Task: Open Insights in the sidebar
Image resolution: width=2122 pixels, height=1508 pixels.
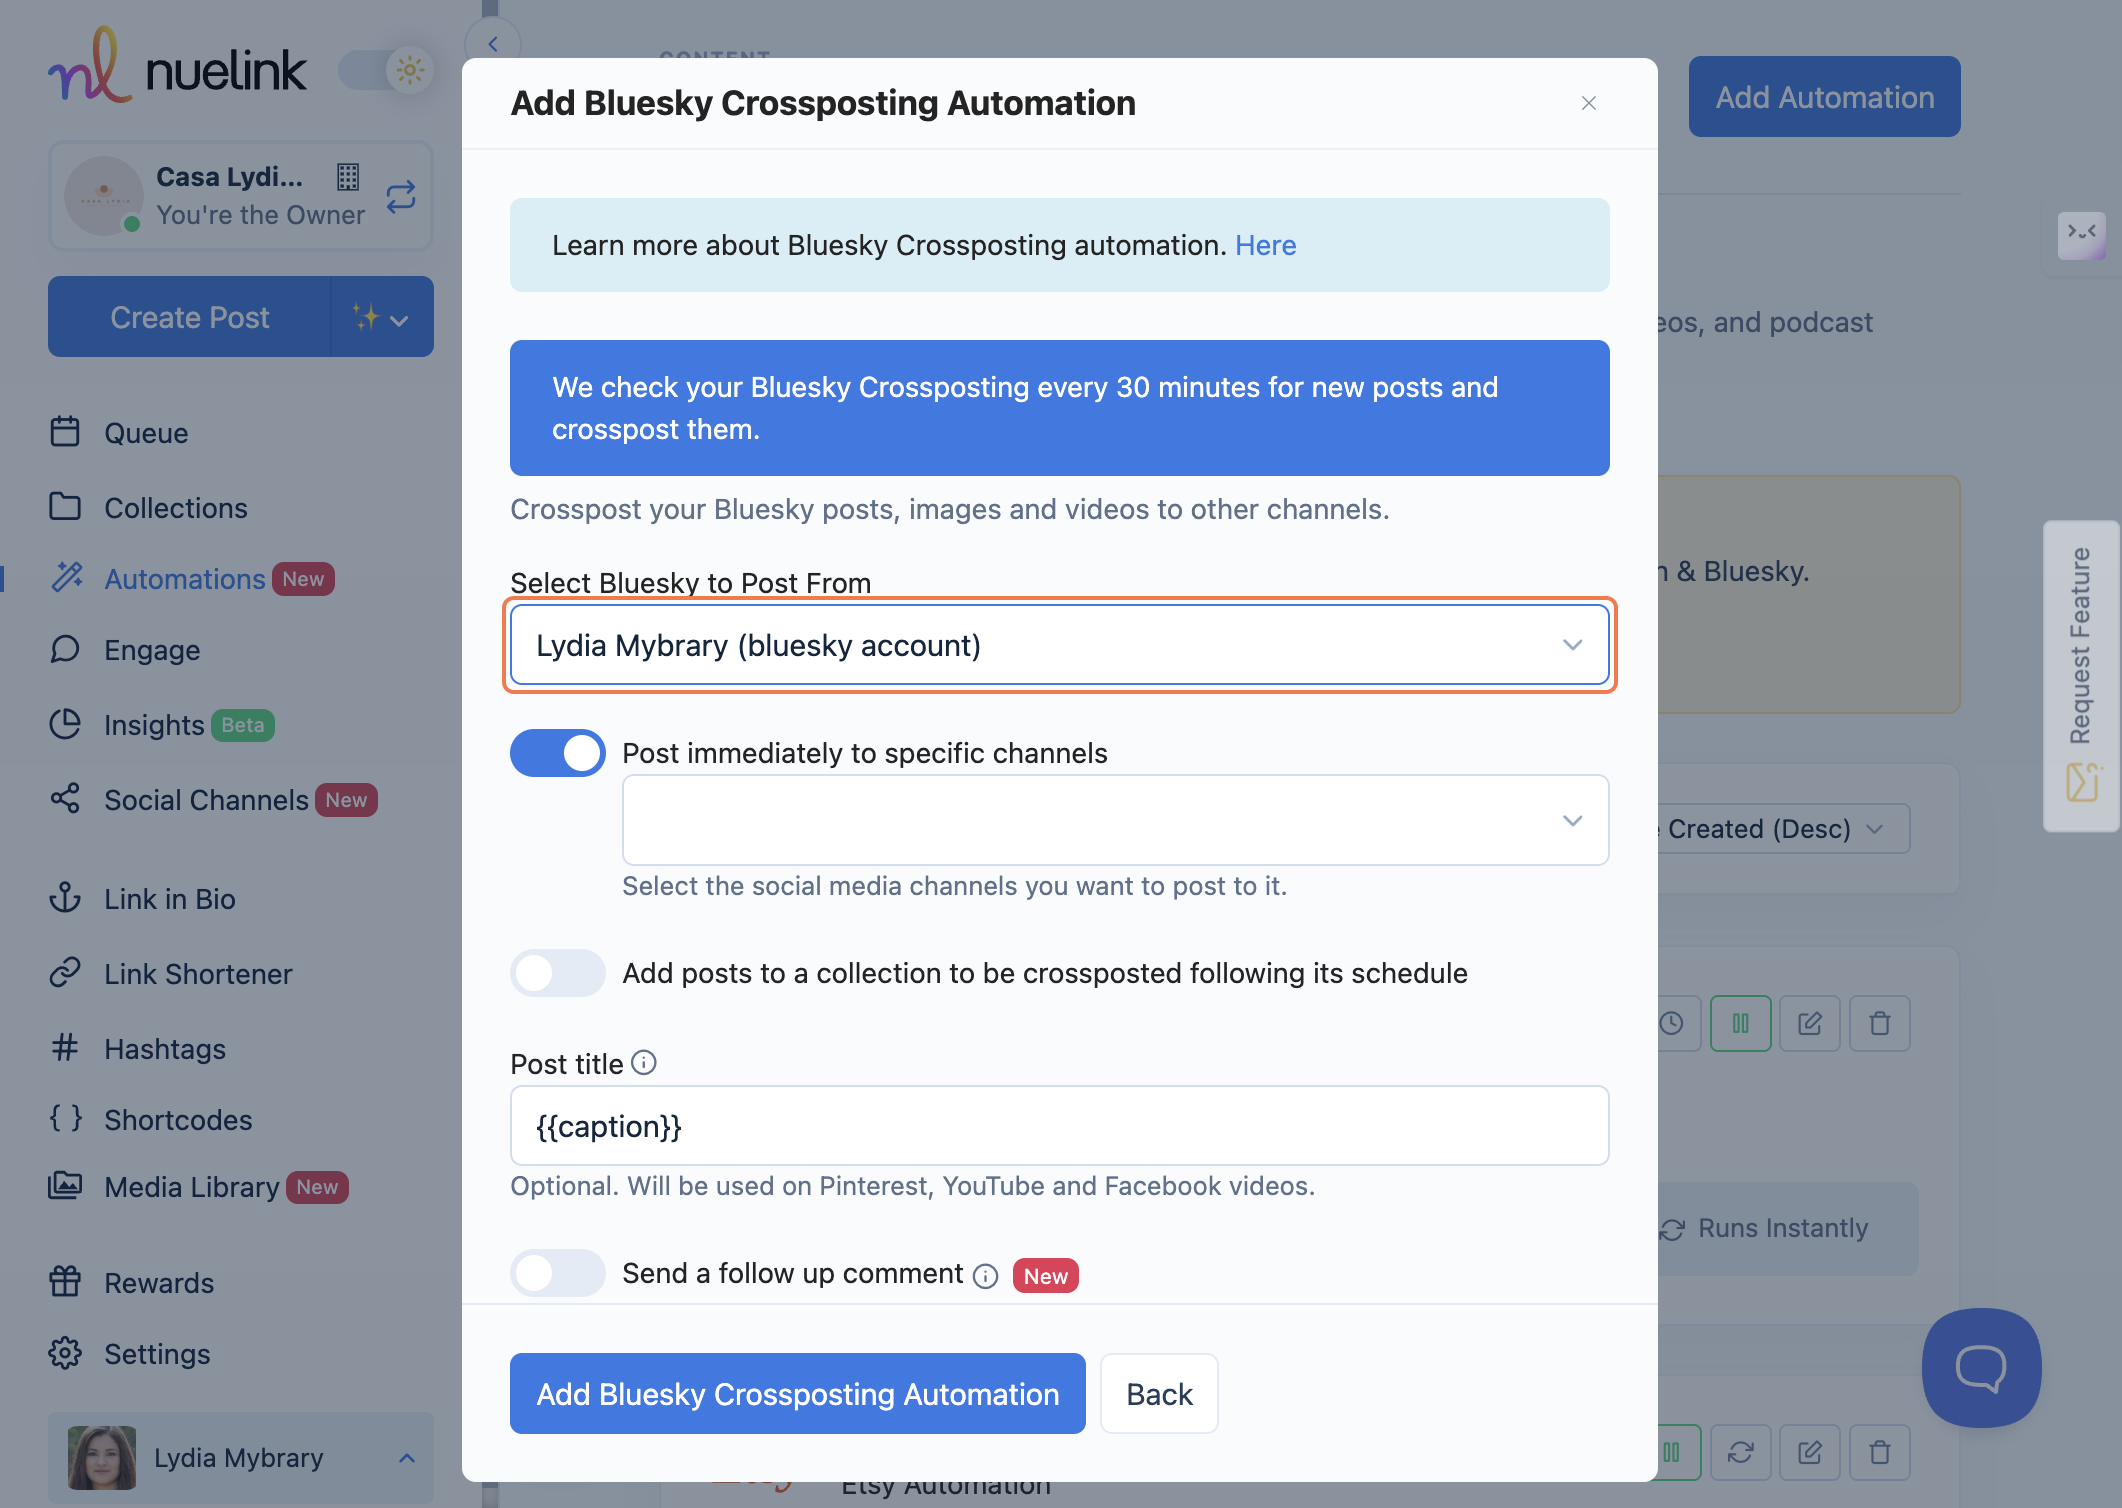Action: 154,725
